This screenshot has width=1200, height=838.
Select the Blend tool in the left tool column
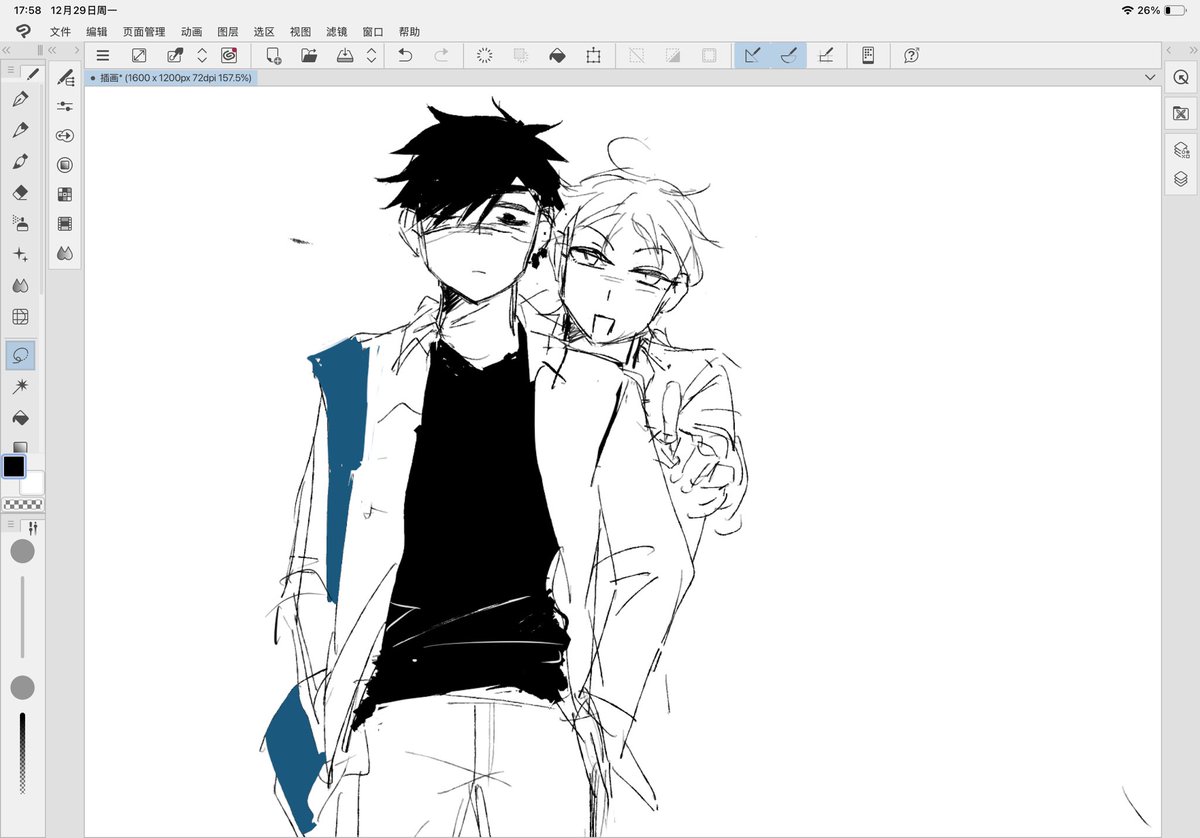tap(21, 285)
